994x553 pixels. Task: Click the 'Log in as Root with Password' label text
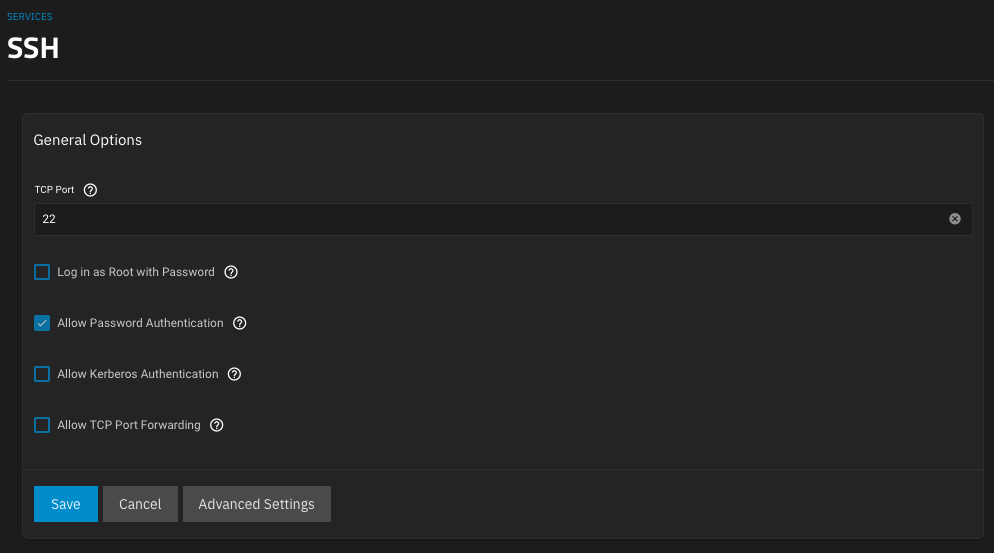click(x=136, y=272)
